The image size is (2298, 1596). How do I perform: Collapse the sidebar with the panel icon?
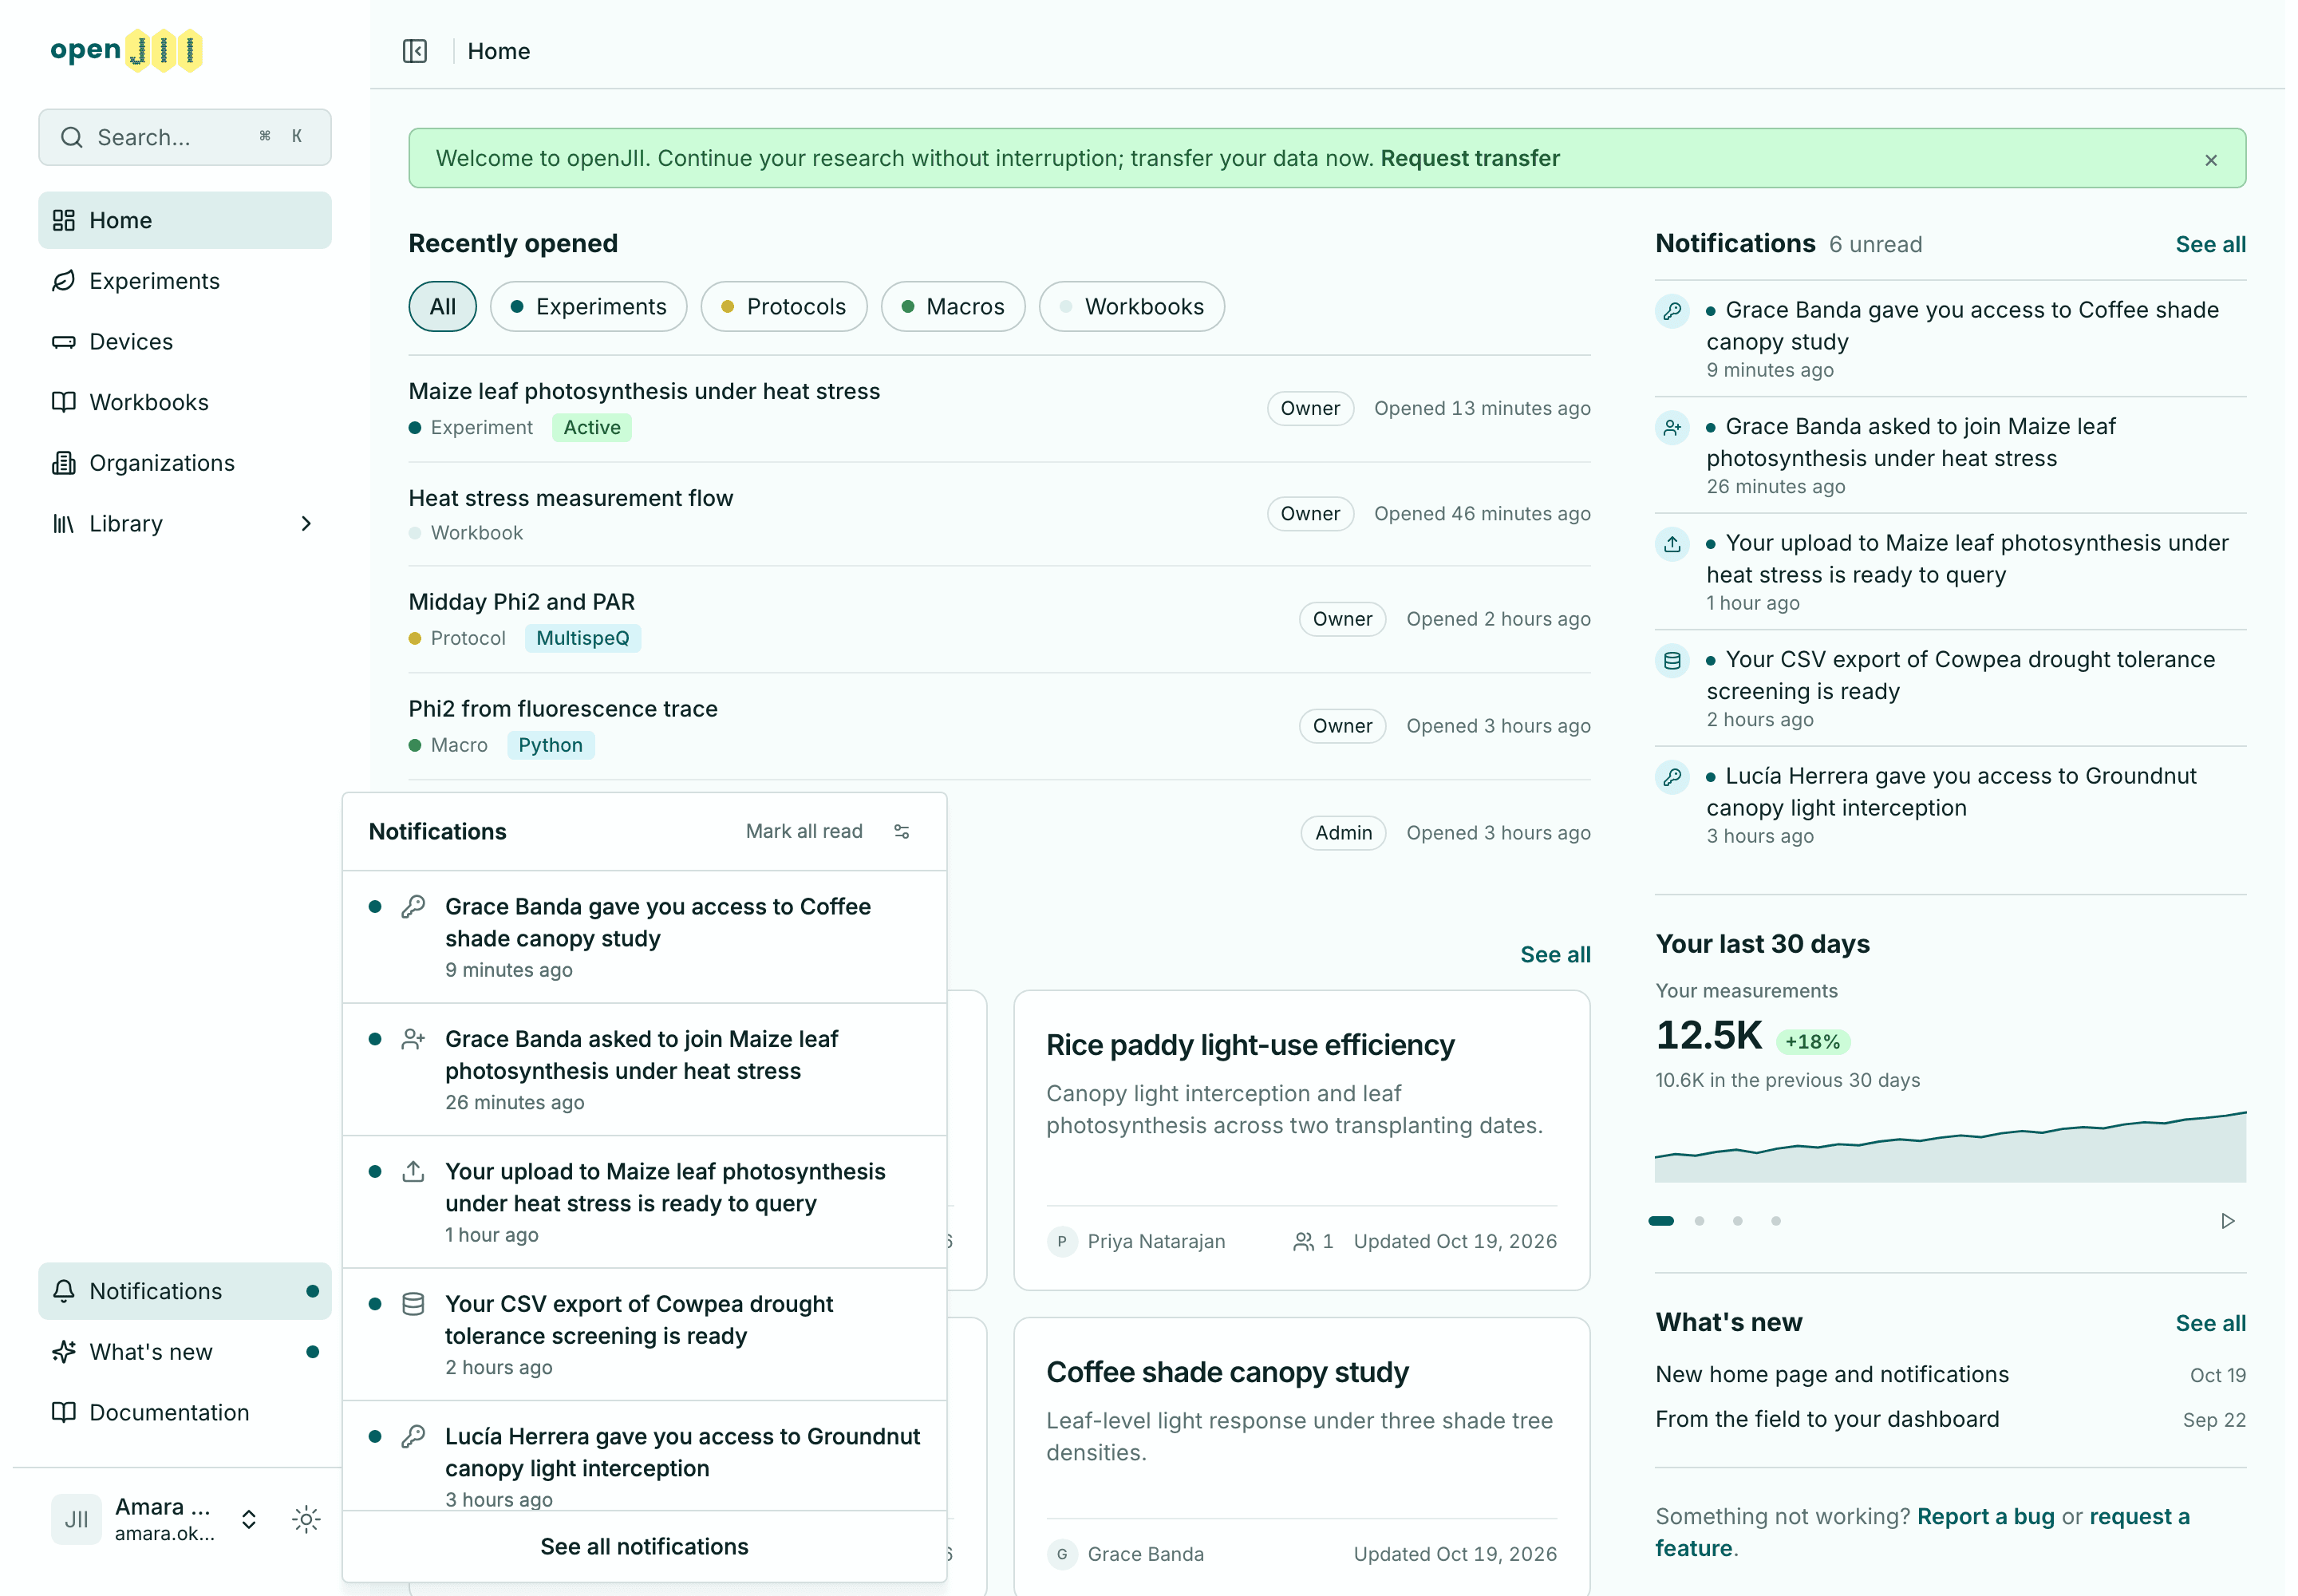(x=415, y=51)
